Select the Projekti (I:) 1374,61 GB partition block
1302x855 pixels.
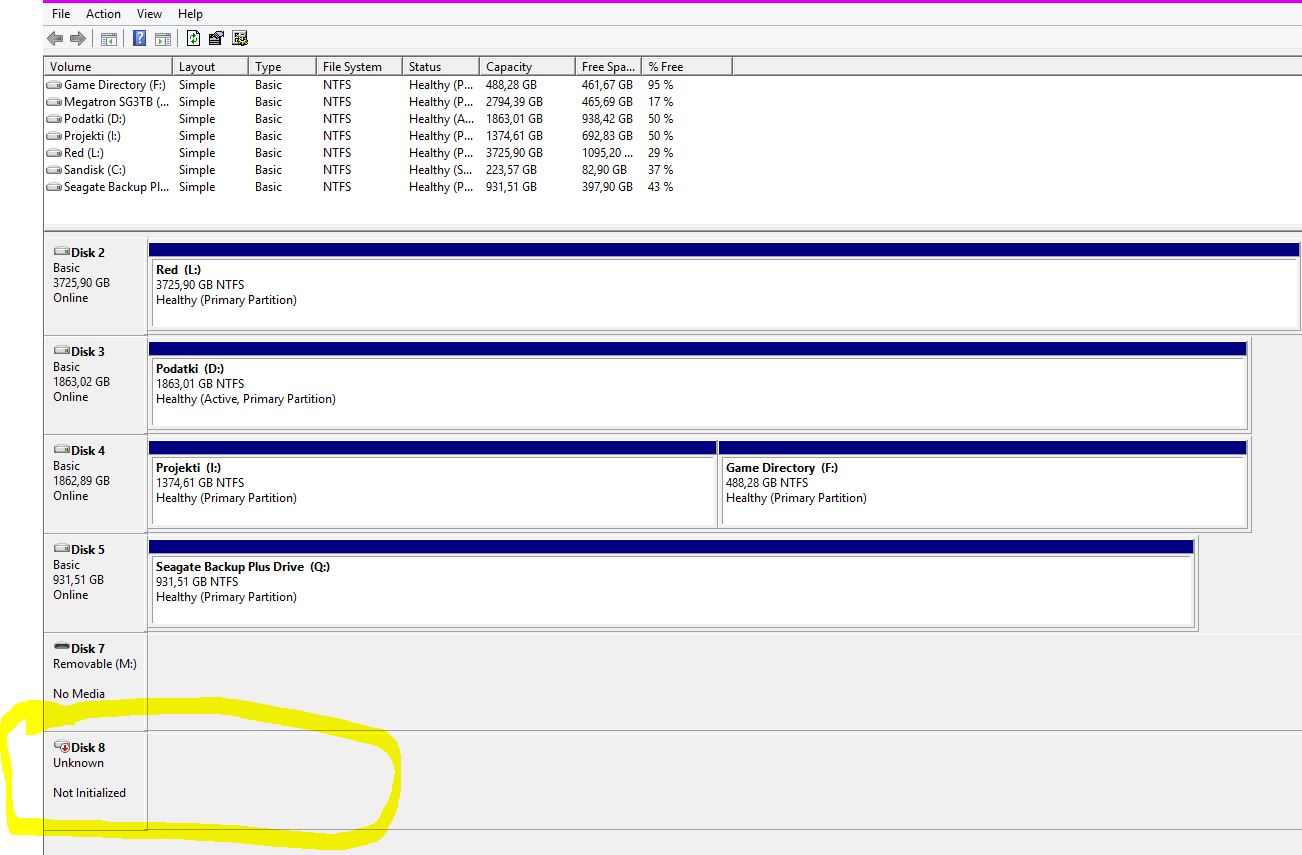pyautogui.click(x=432, y=483)
